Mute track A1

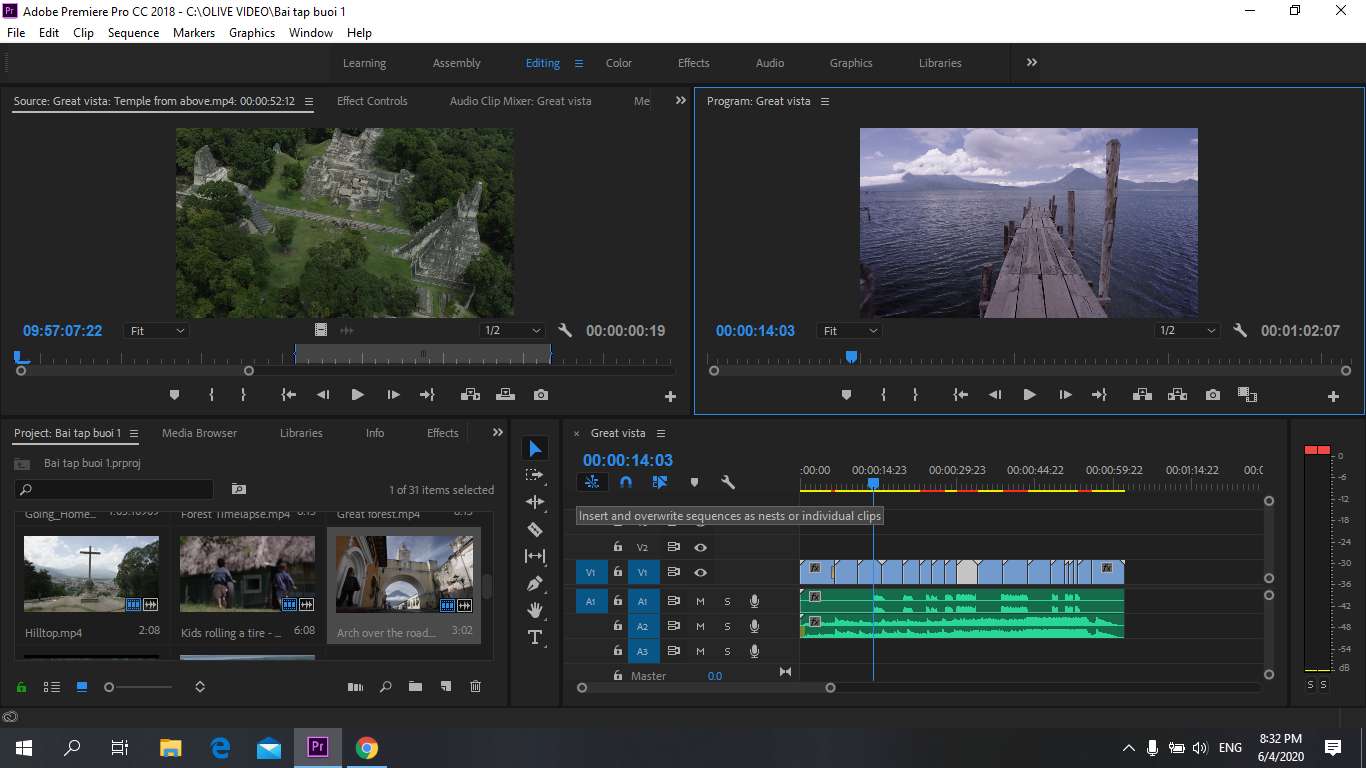click(701, 601)
